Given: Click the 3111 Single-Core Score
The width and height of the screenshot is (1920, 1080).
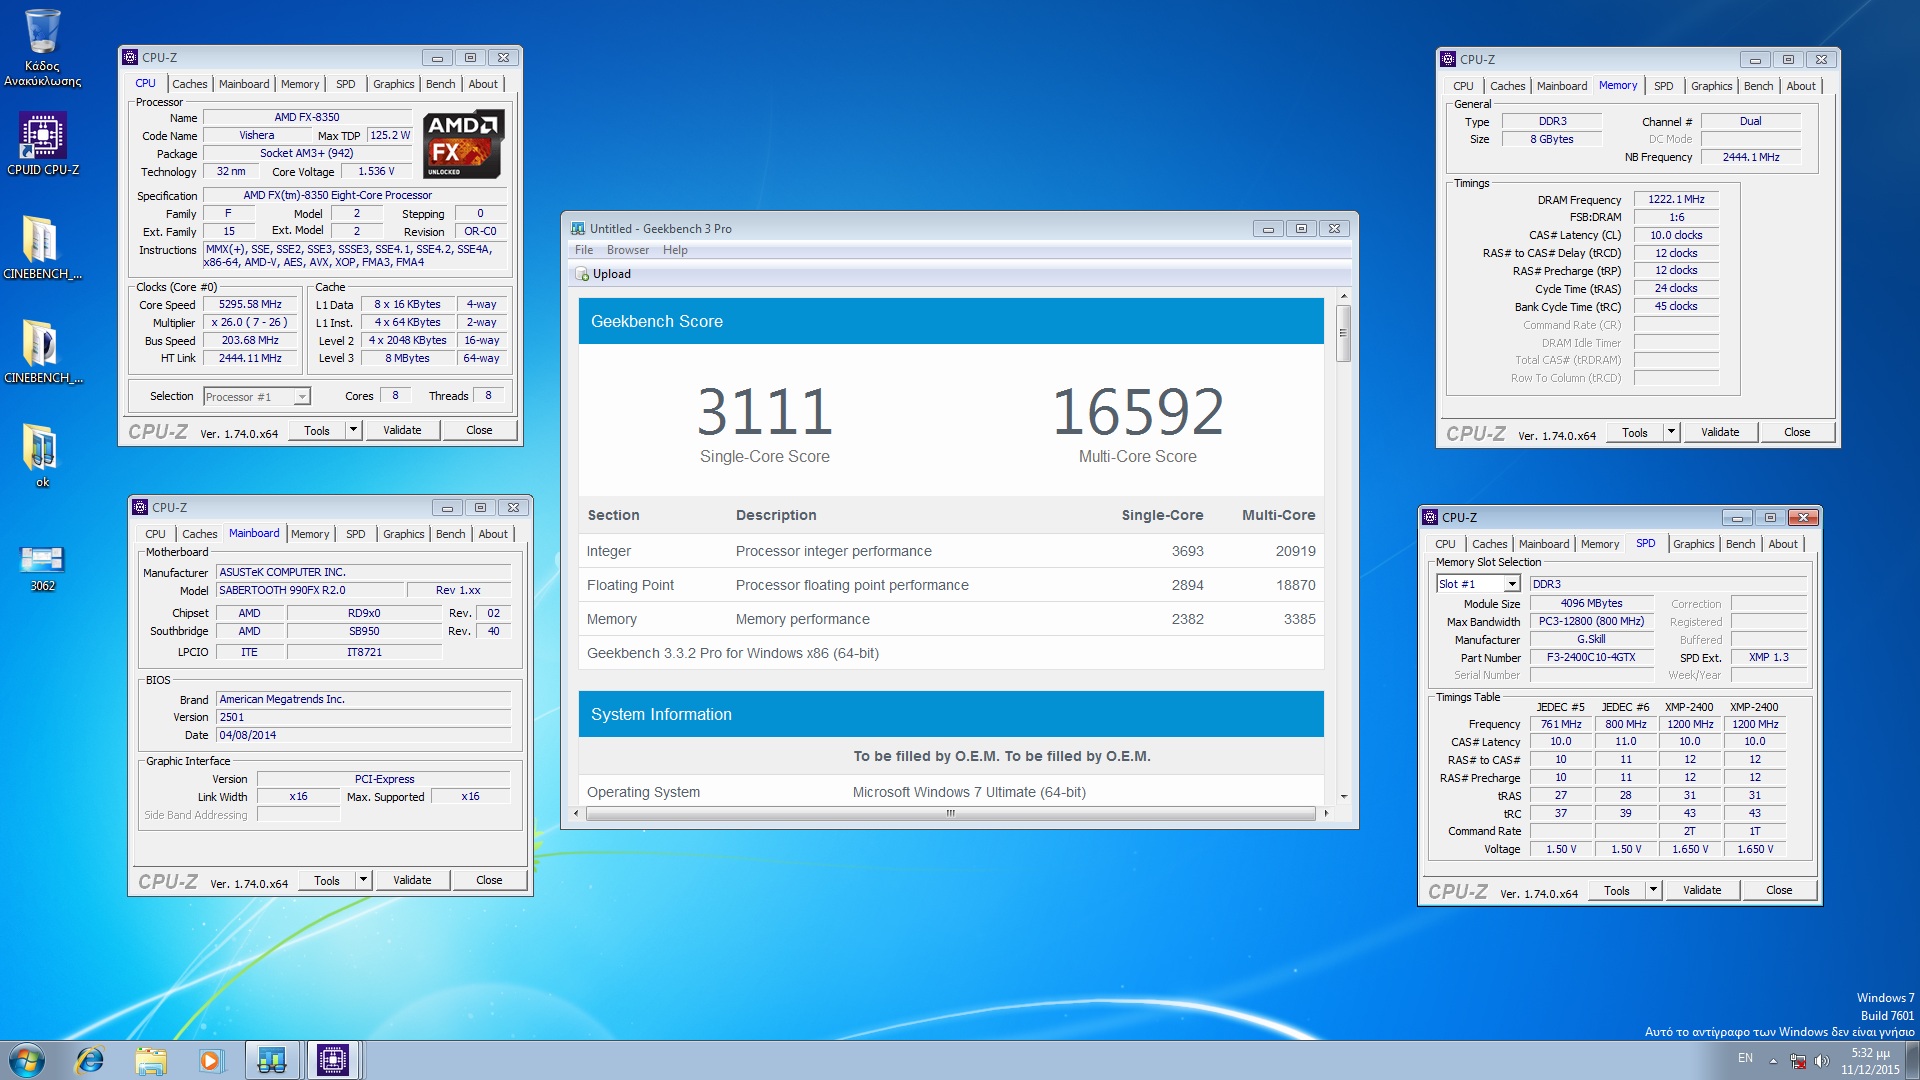Looking at the screenshot, I should point(764,411).
